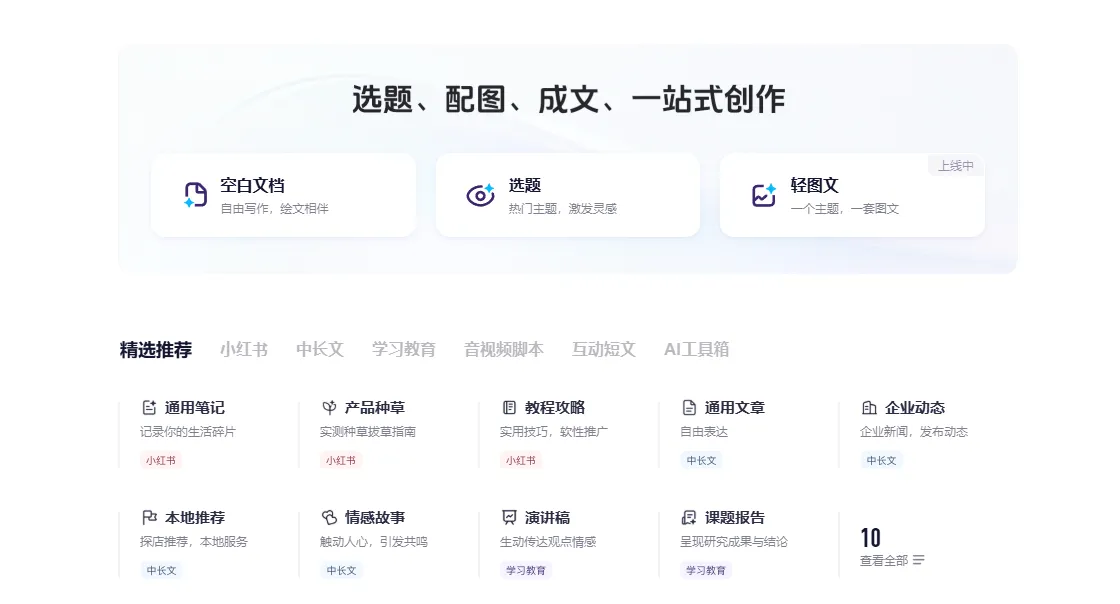
Task: Open the 通用文章 template
Action: click(x=734, y=408)
